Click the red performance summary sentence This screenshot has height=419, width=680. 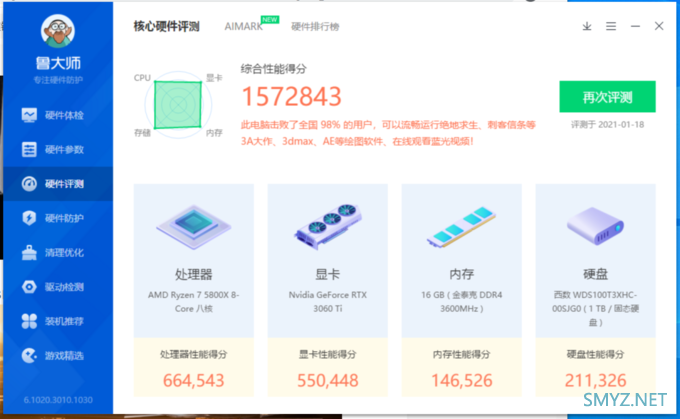coord(388,133)
